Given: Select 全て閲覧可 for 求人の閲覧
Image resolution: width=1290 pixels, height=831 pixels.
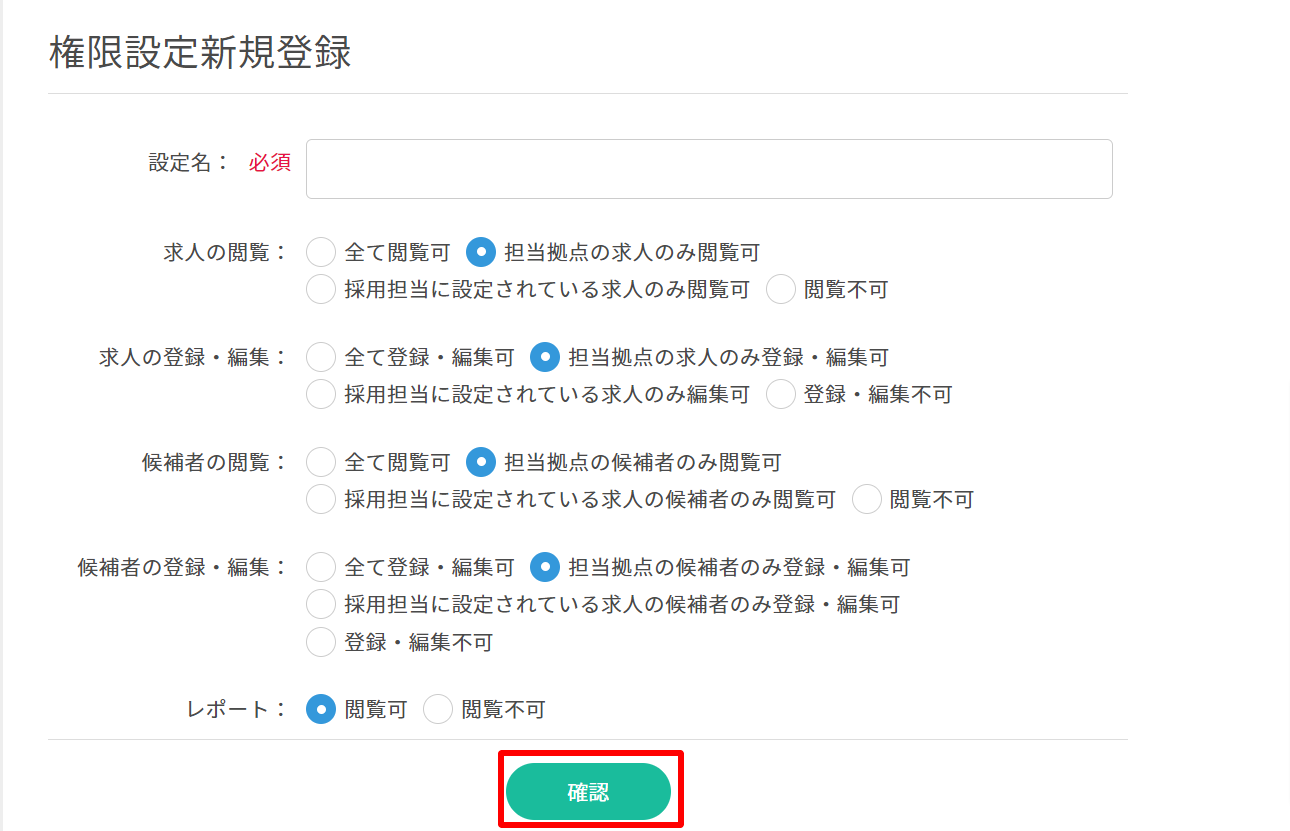Looking at the screenshot, I should click(x=321, y=253).
